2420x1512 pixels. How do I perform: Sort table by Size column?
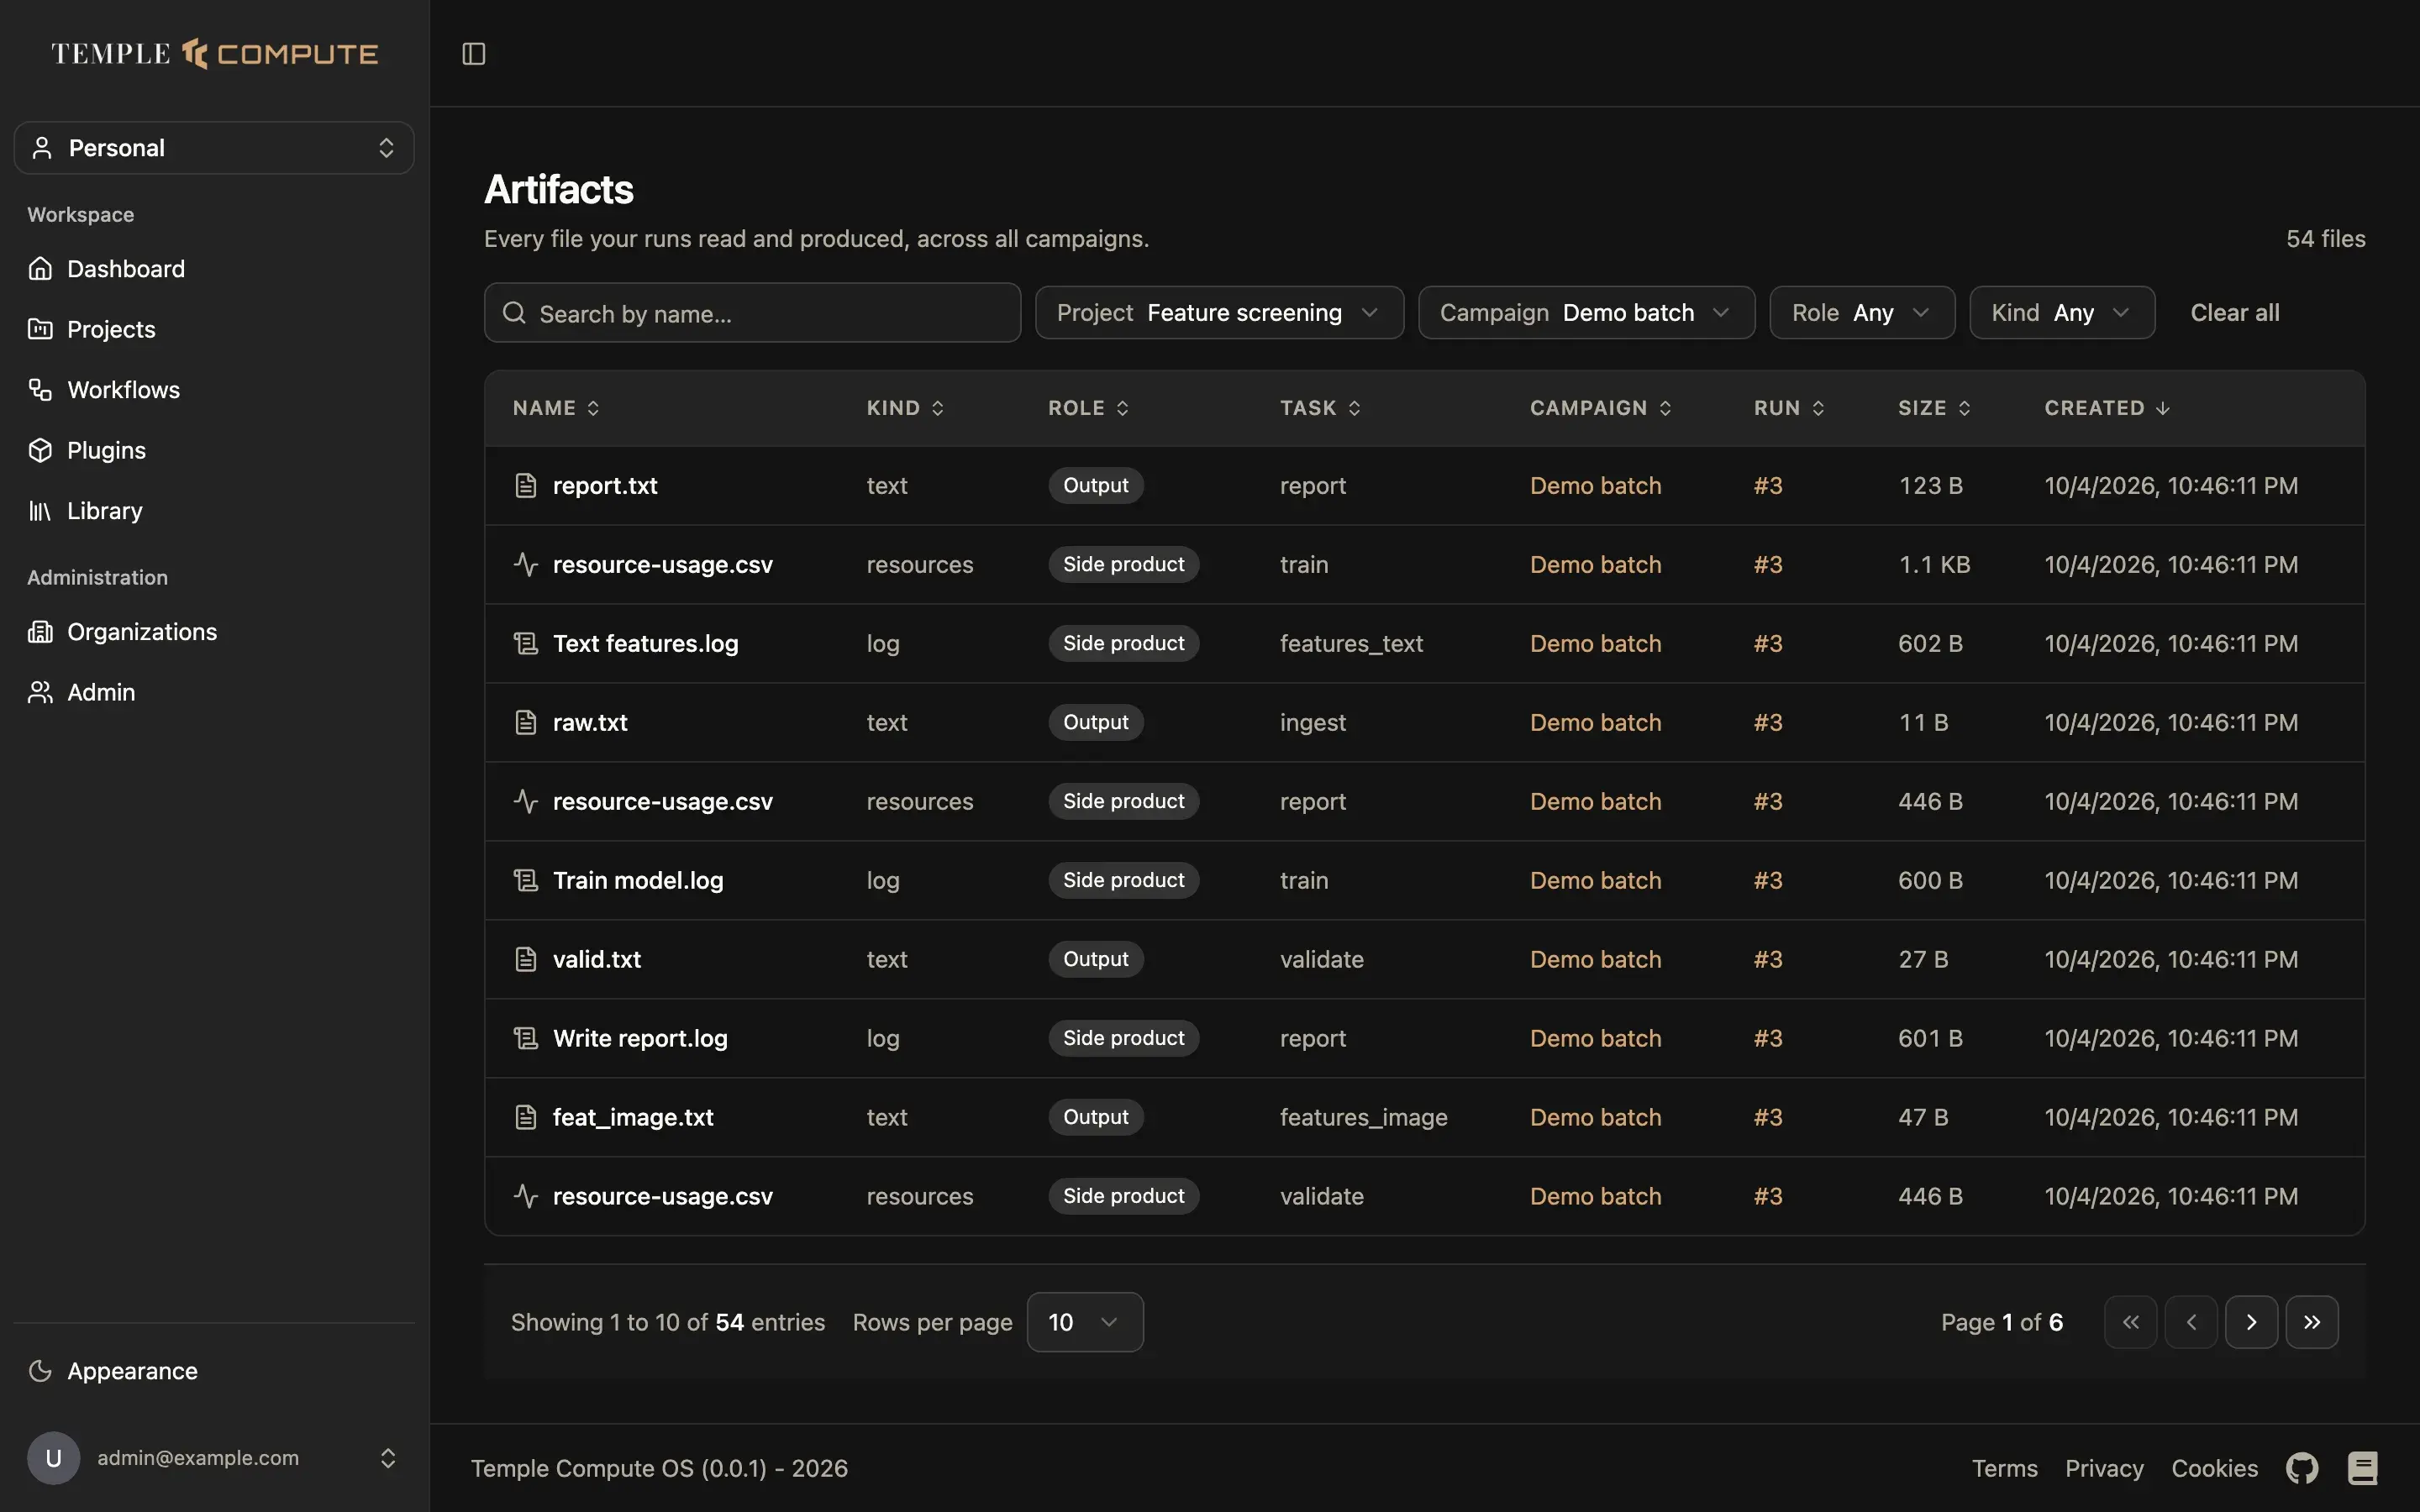click(1934, 408)
